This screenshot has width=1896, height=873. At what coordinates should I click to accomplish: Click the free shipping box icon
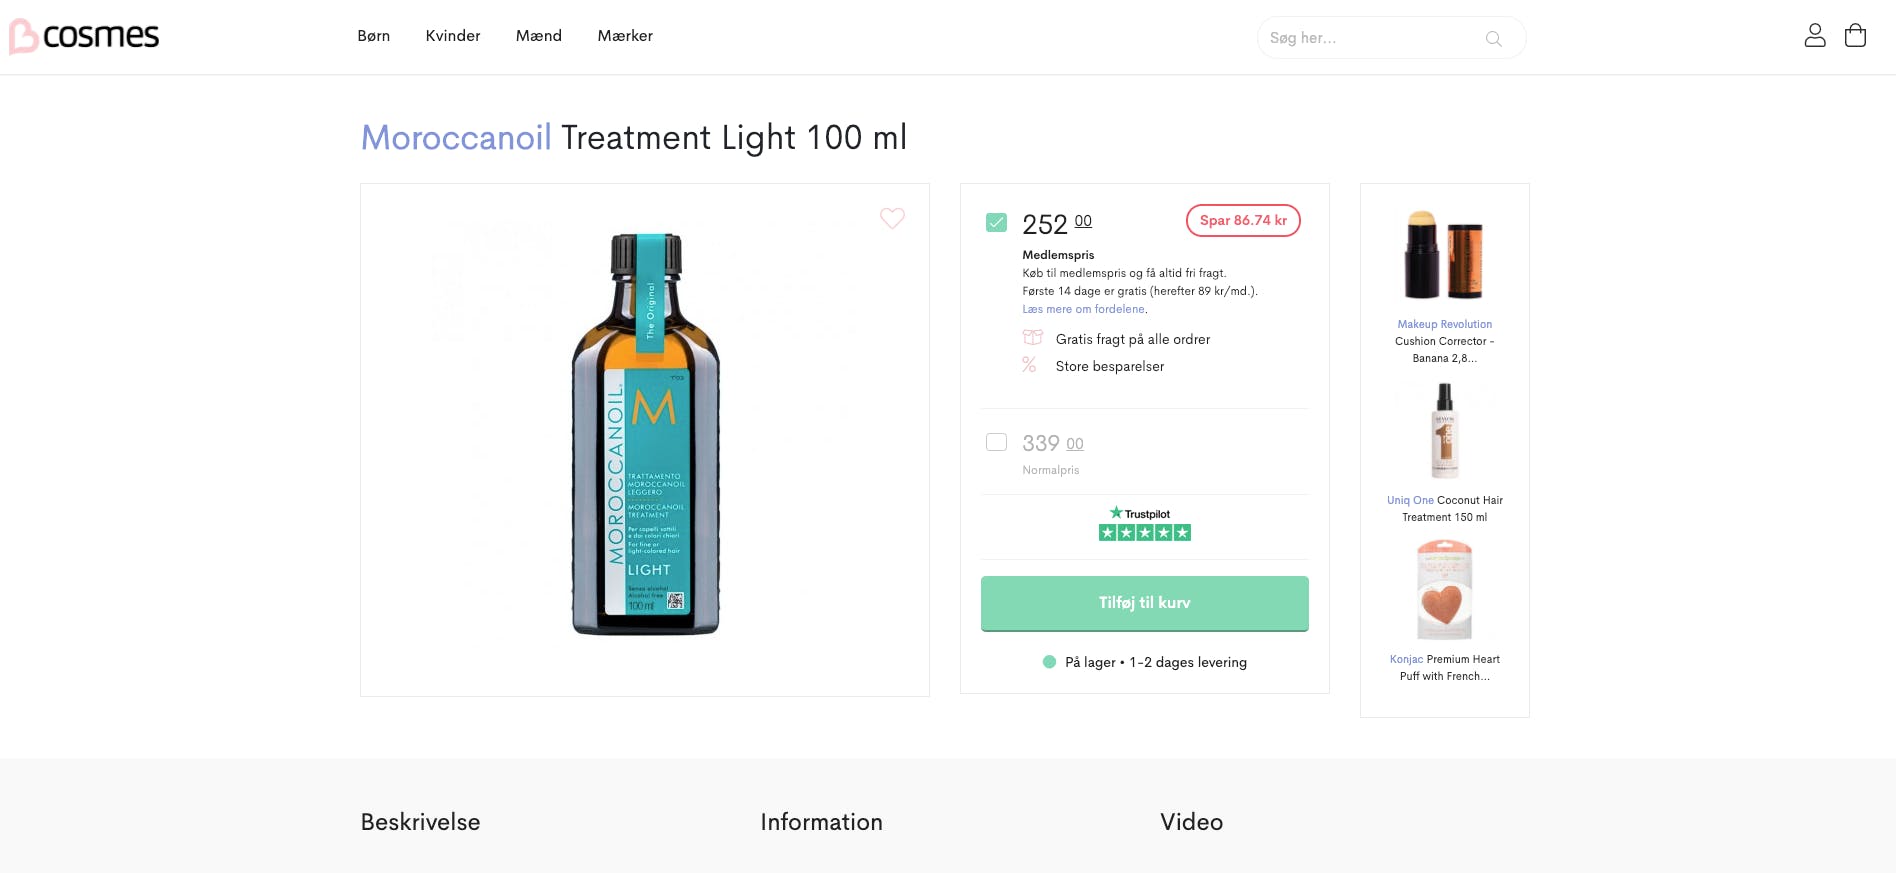1032,338
